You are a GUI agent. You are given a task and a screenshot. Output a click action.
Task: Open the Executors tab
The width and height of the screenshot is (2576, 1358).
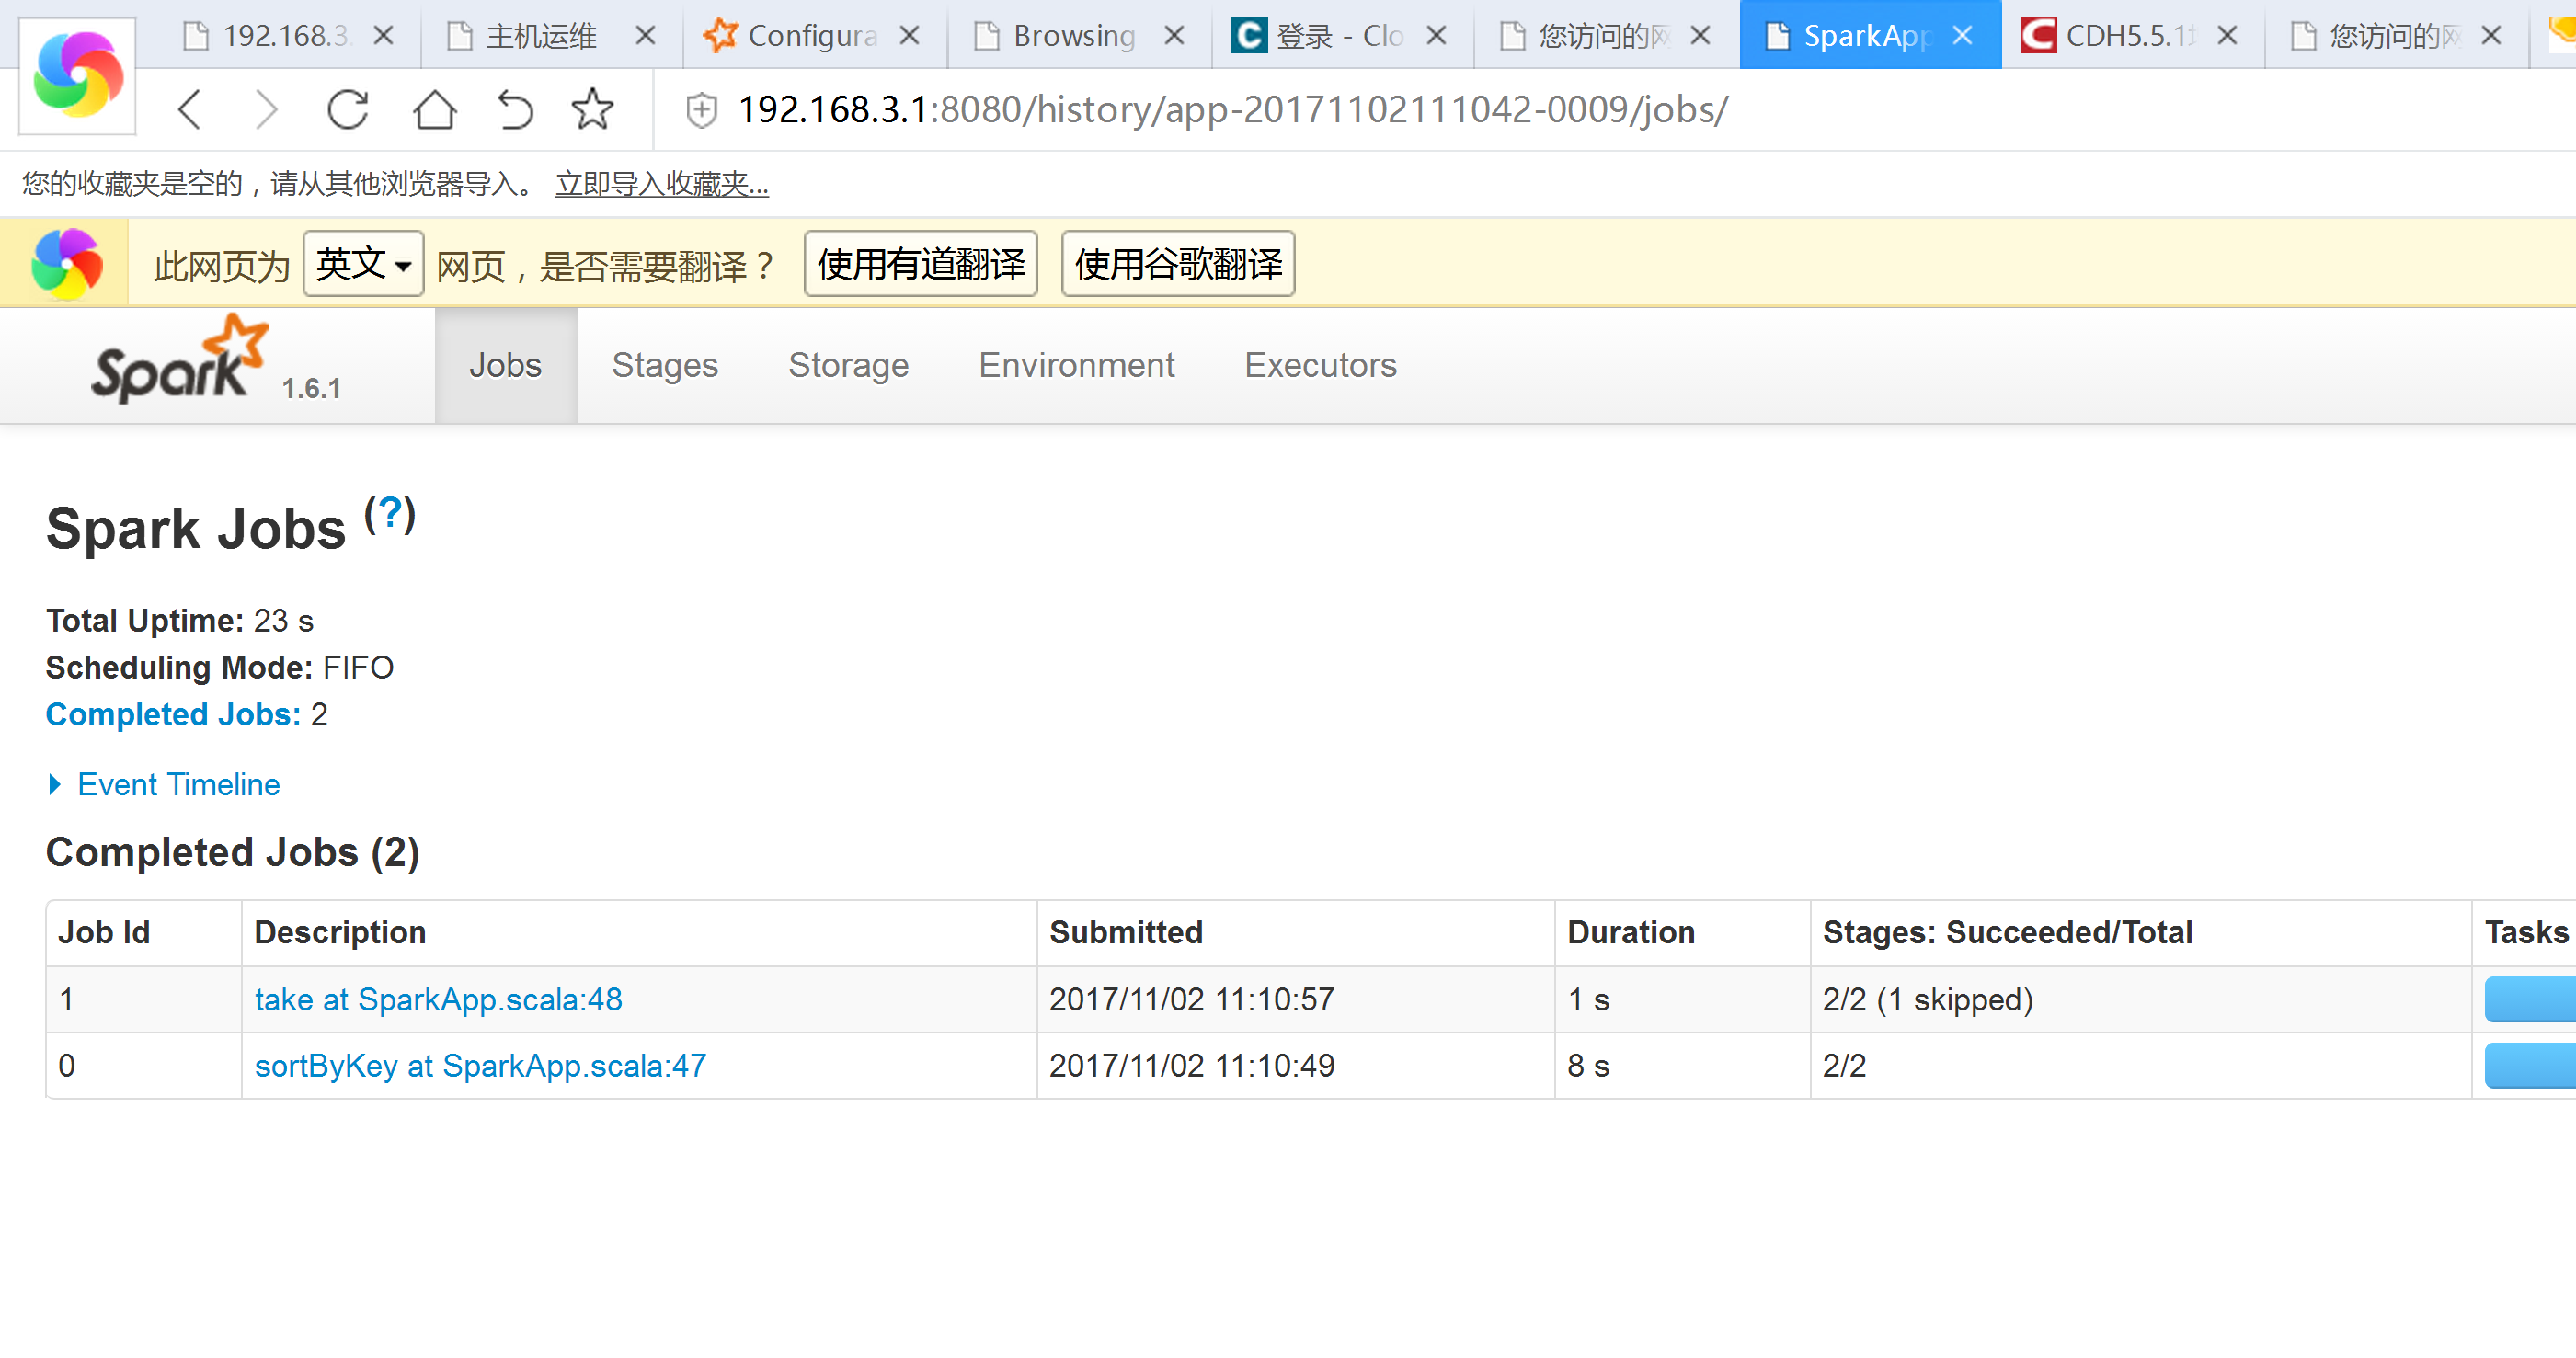tap(1319, 365)
